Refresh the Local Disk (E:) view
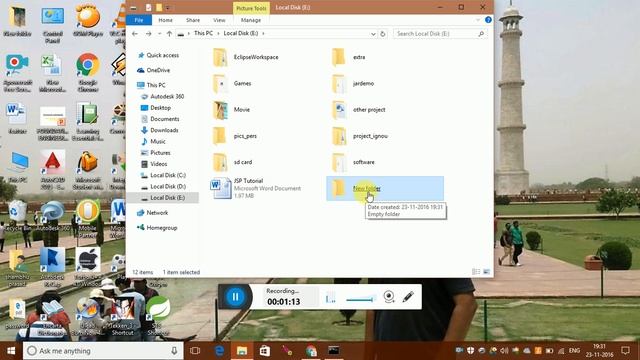The width and height of the screenshot is (640, 360). click(382, 34)
